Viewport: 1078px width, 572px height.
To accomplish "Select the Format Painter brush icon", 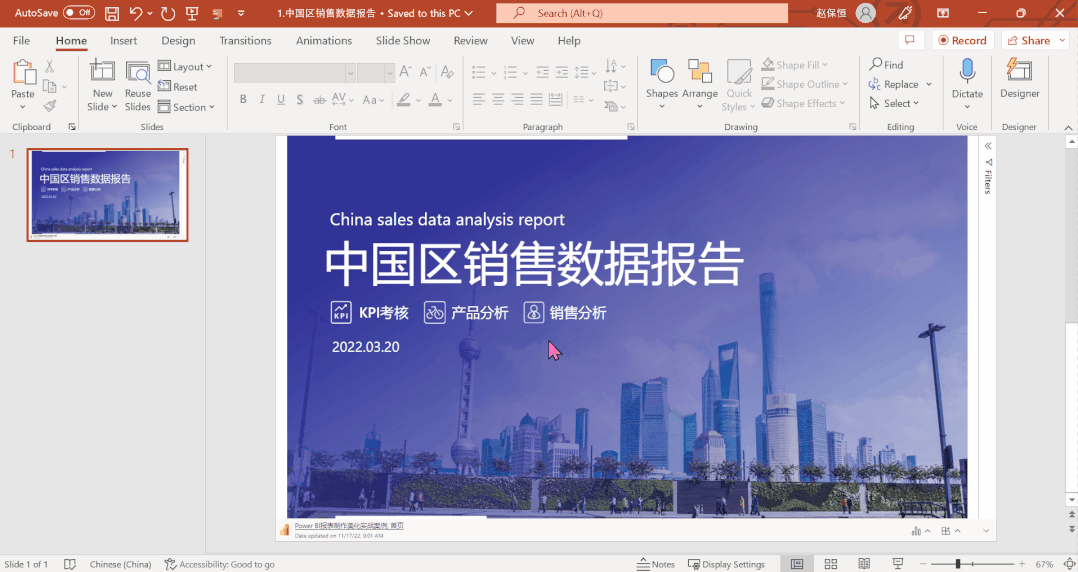I will 50,106.
